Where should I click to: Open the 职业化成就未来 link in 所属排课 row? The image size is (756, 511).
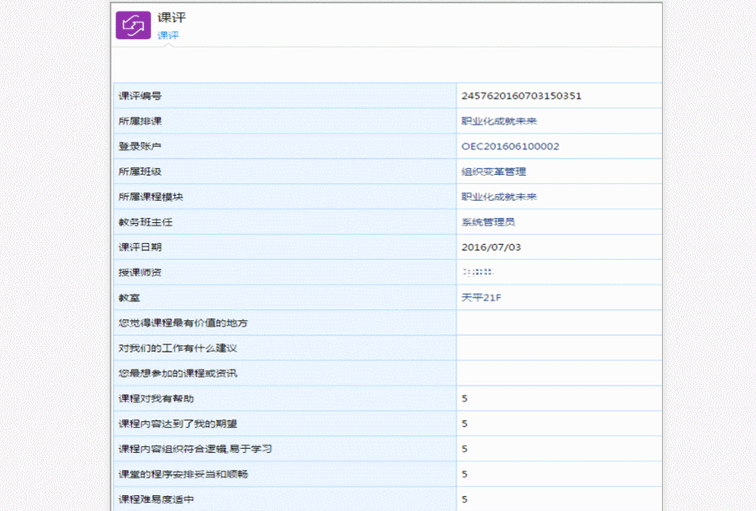click(499, 121)
